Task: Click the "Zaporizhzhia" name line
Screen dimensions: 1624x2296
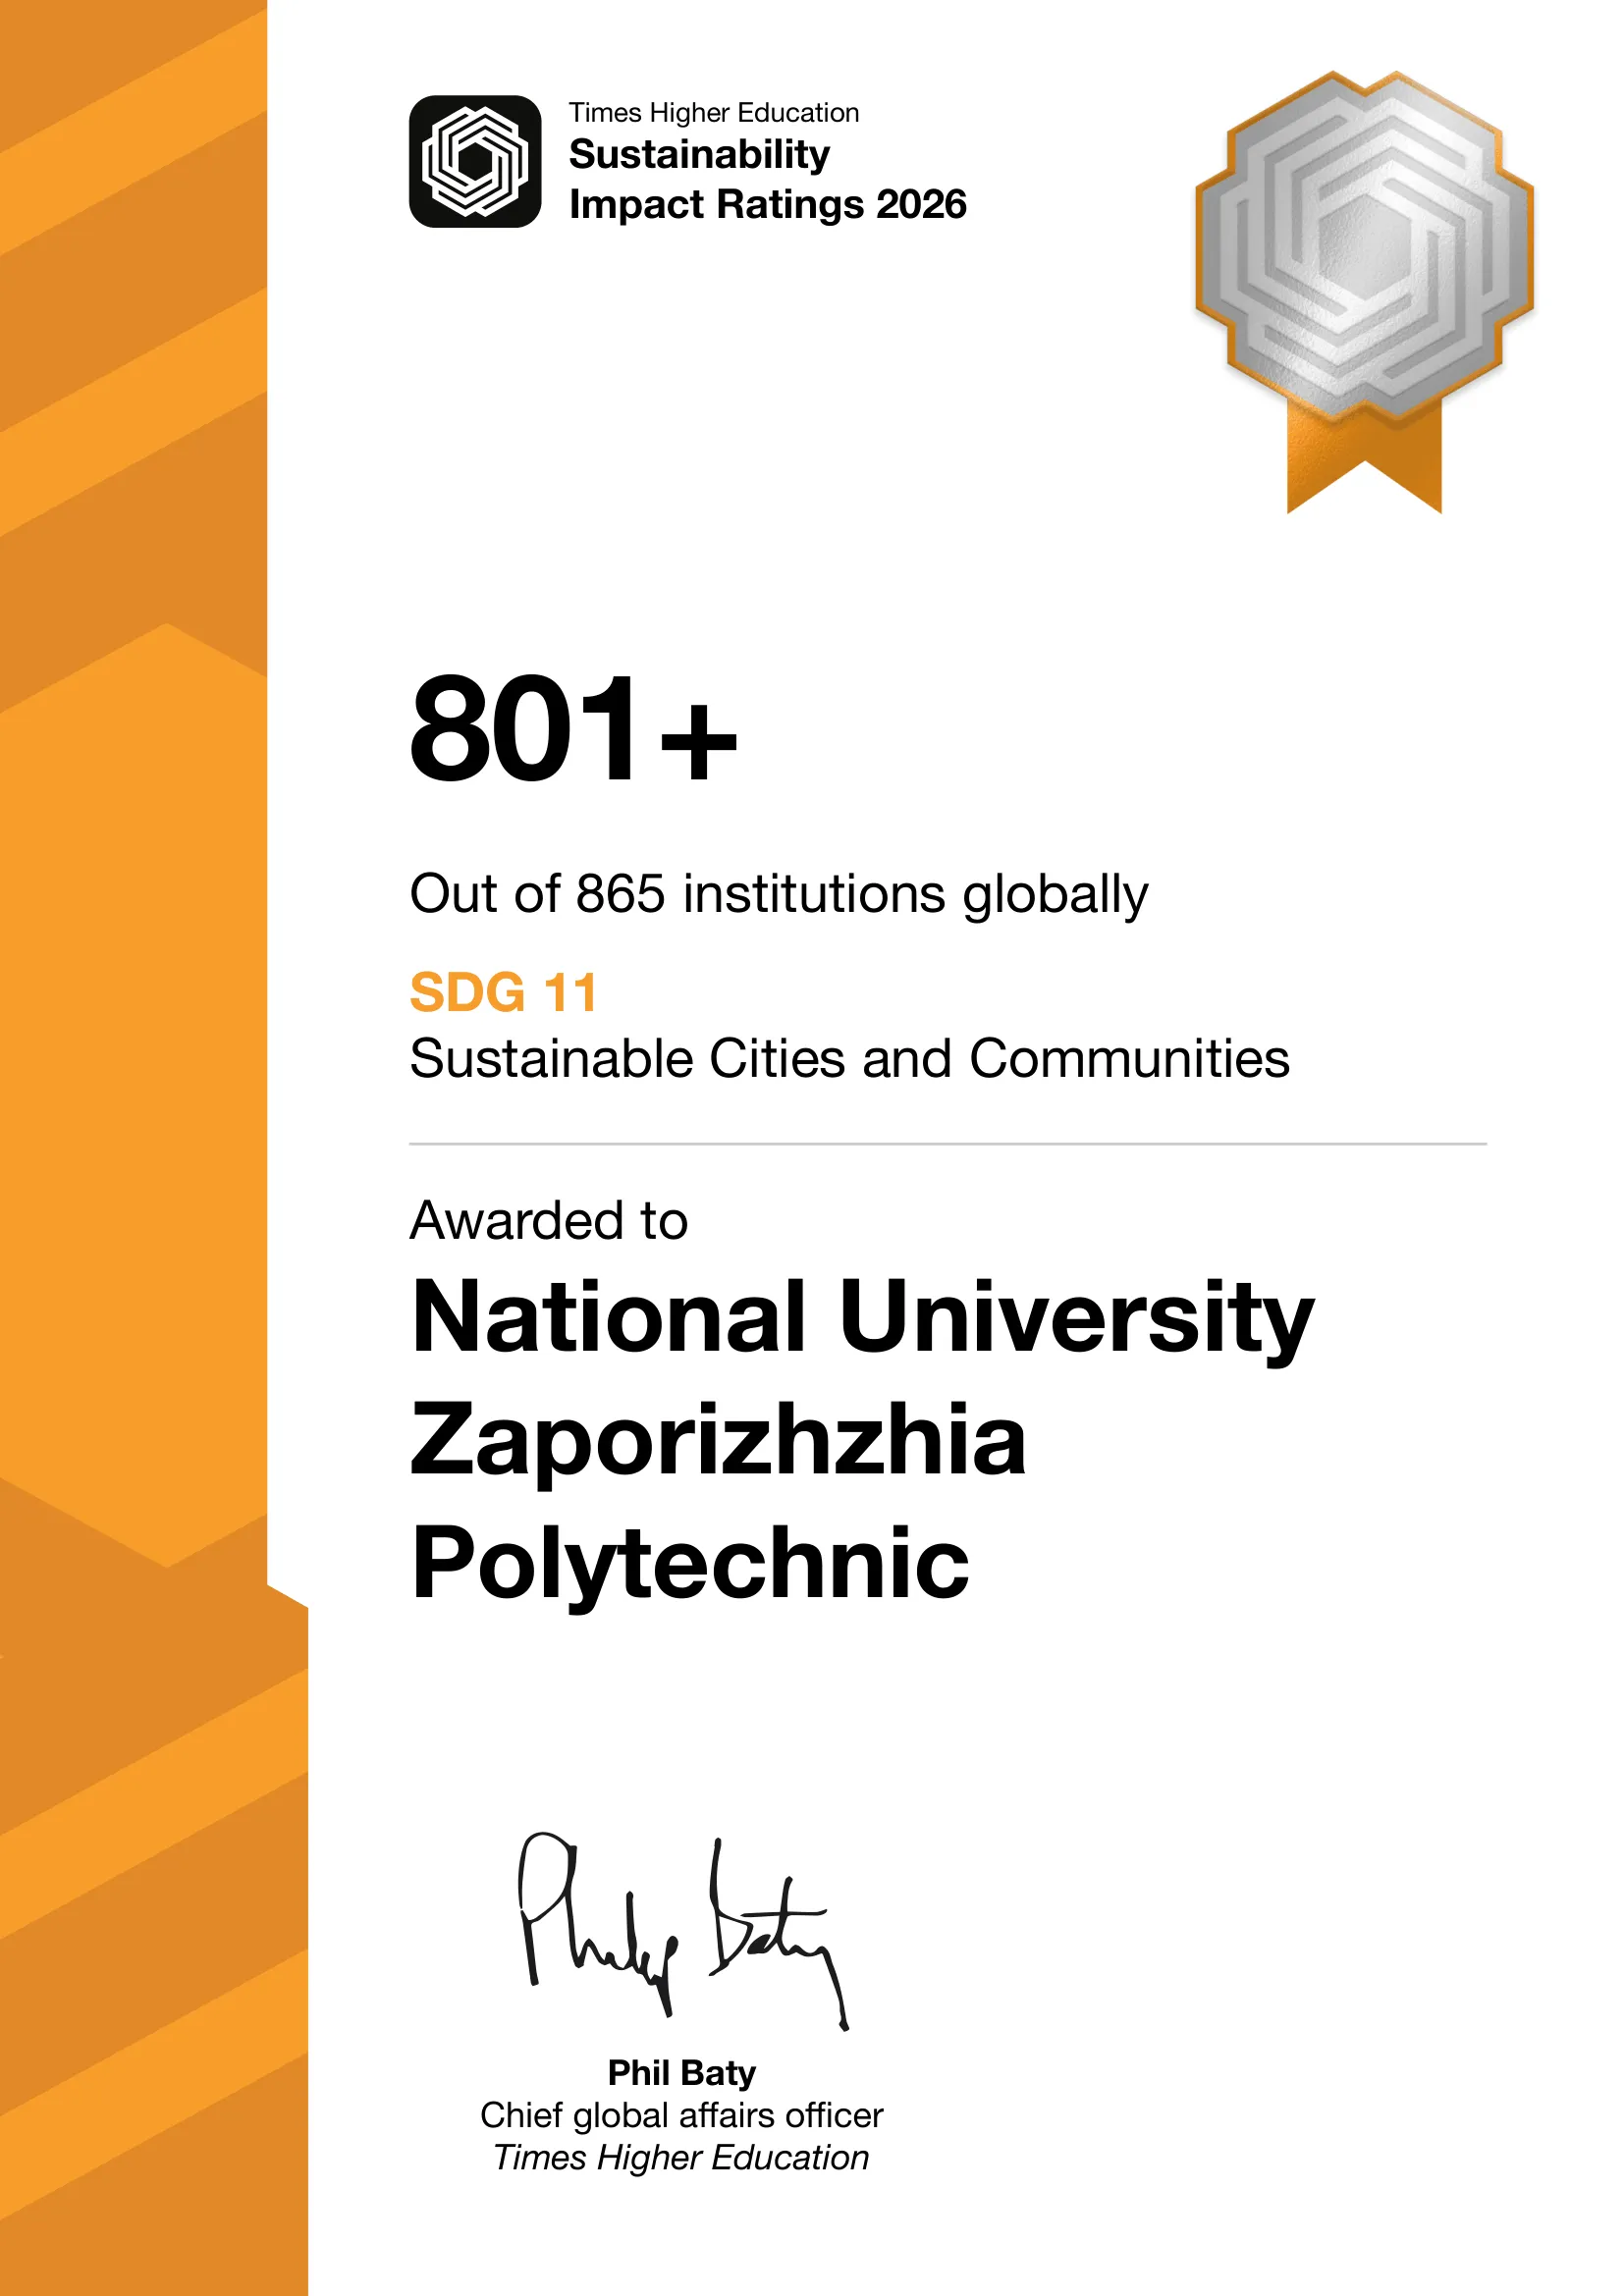Action: (719, 1444)
